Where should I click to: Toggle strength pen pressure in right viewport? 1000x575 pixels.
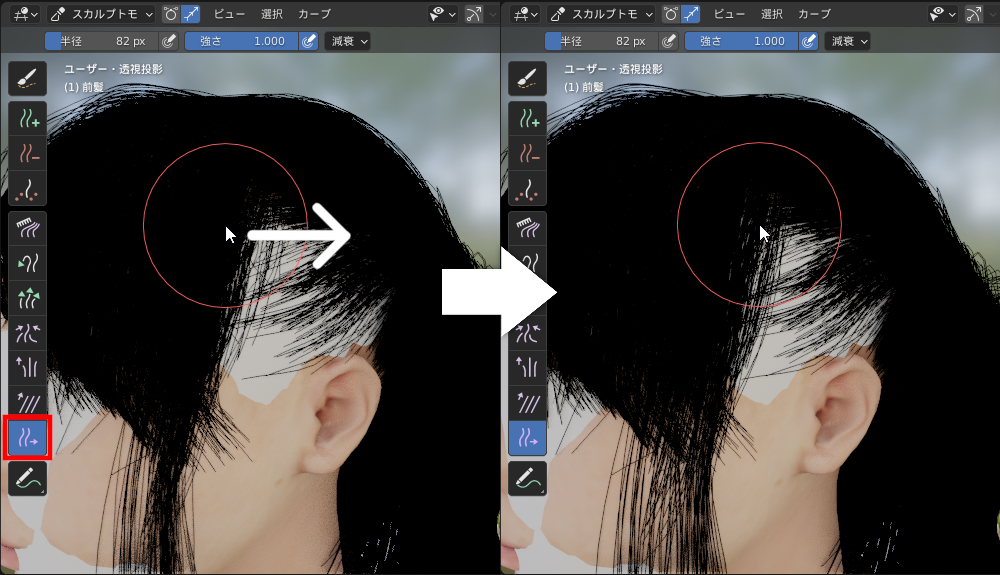(x=809, y=41)
